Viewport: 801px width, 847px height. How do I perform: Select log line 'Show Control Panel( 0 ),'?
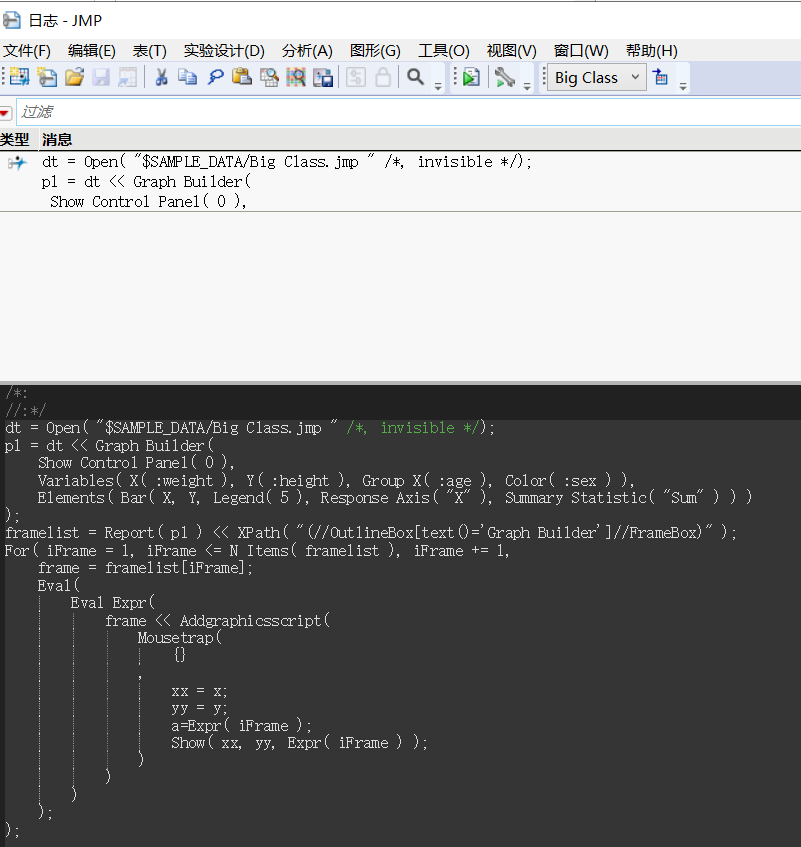point(149,202)
